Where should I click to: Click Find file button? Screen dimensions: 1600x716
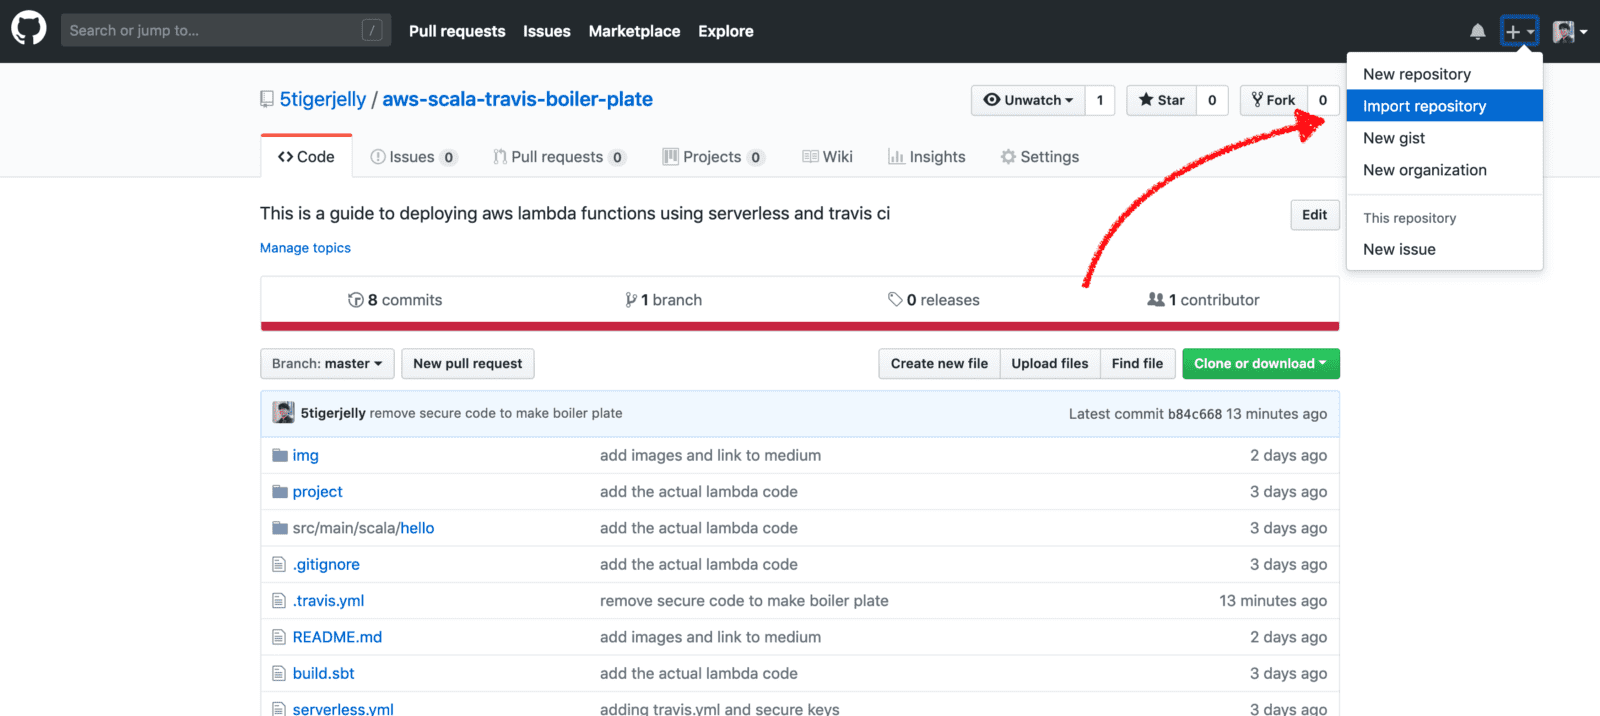1137,364
